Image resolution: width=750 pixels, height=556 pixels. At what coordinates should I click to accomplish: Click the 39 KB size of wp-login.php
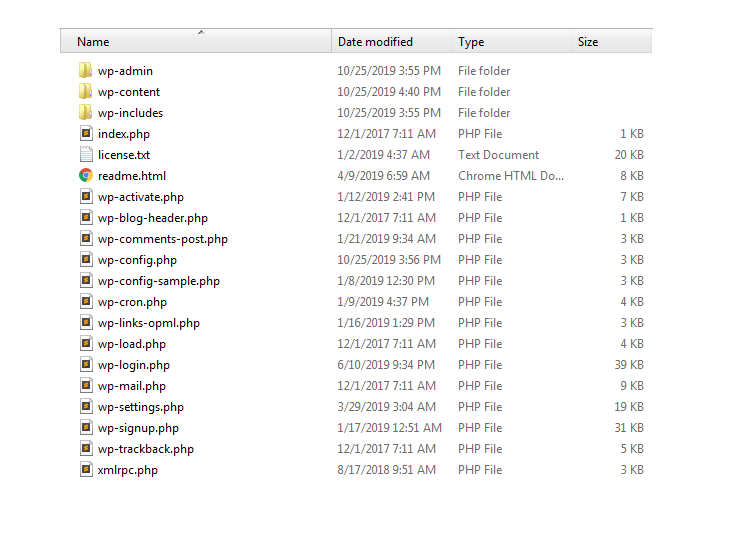(x=629, y=366)
